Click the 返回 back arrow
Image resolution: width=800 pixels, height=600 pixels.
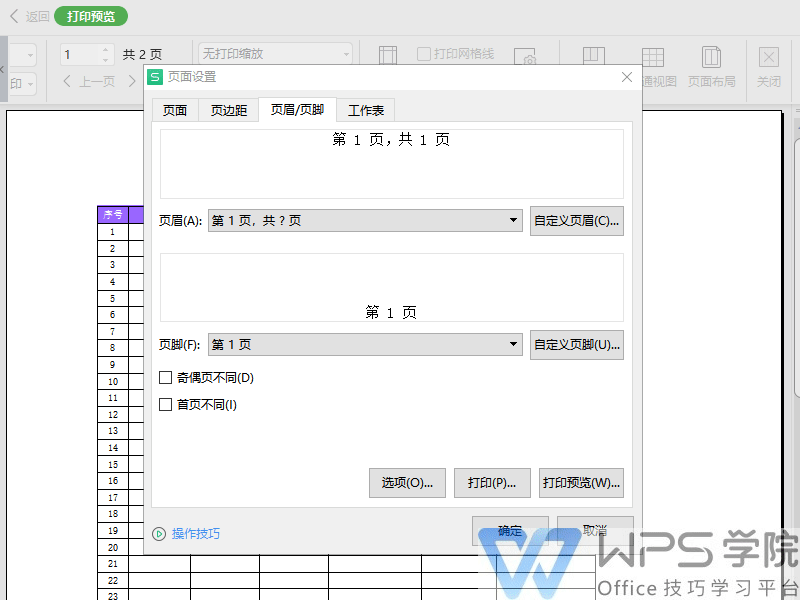coord(14,16)
